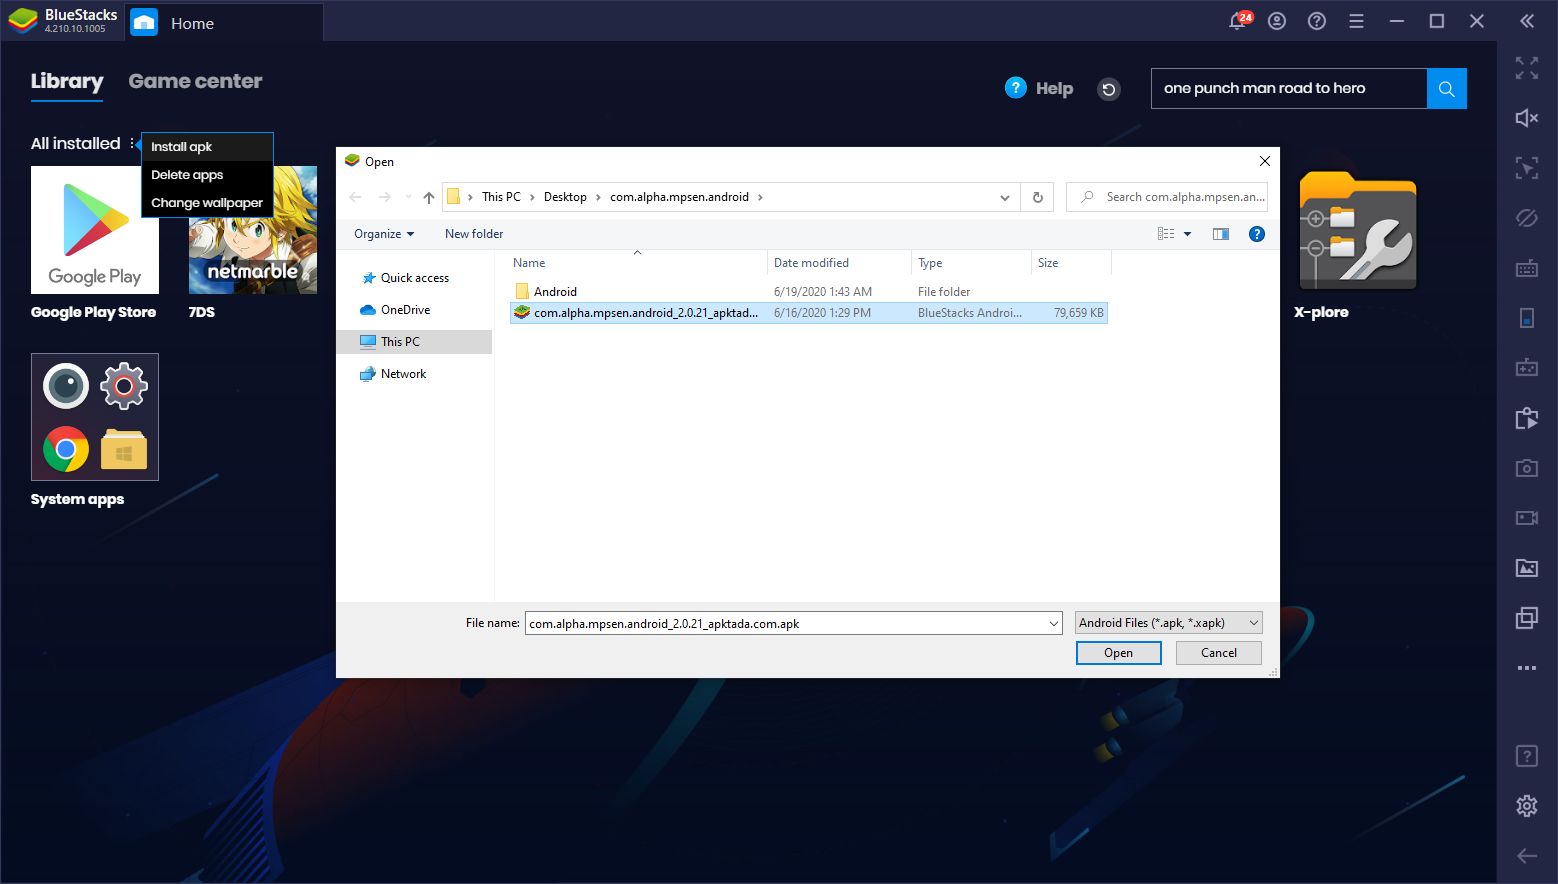Click This PC in breadcrumb path

[501, 197]
